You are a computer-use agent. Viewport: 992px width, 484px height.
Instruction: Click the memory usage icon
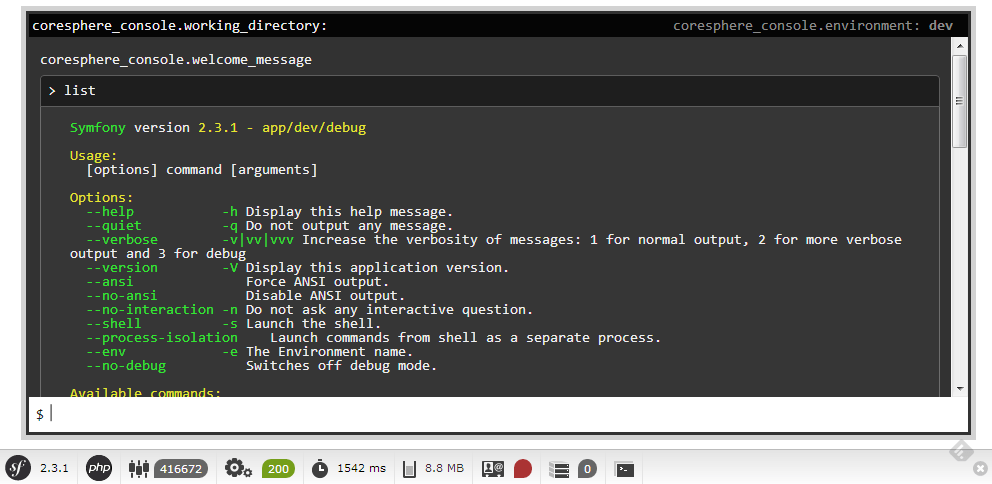pos(410,469)
